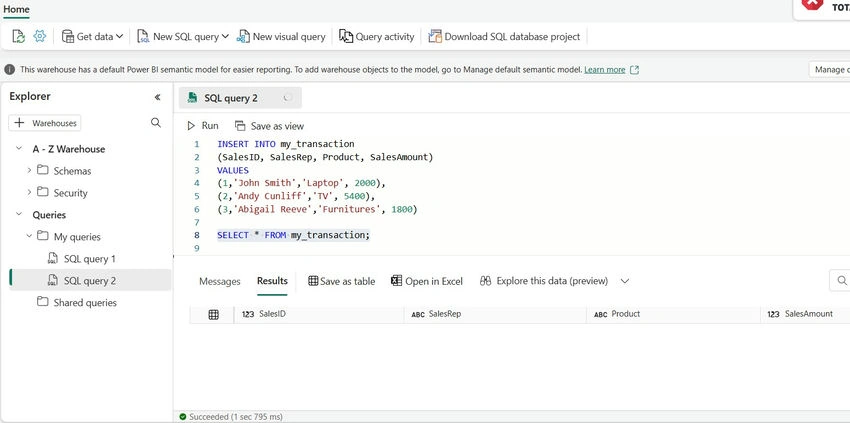The image size is (850, 423).
Task: Open SQL query 1 in the Explorer
Action: (89, 259)
